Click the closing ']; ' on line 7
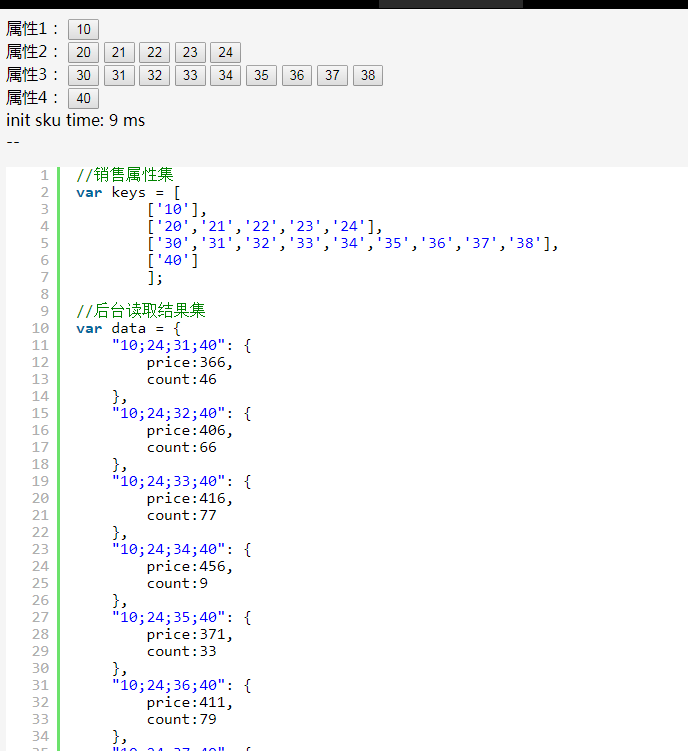This screenshot has width=688, height=751. (x=155, y=278)
